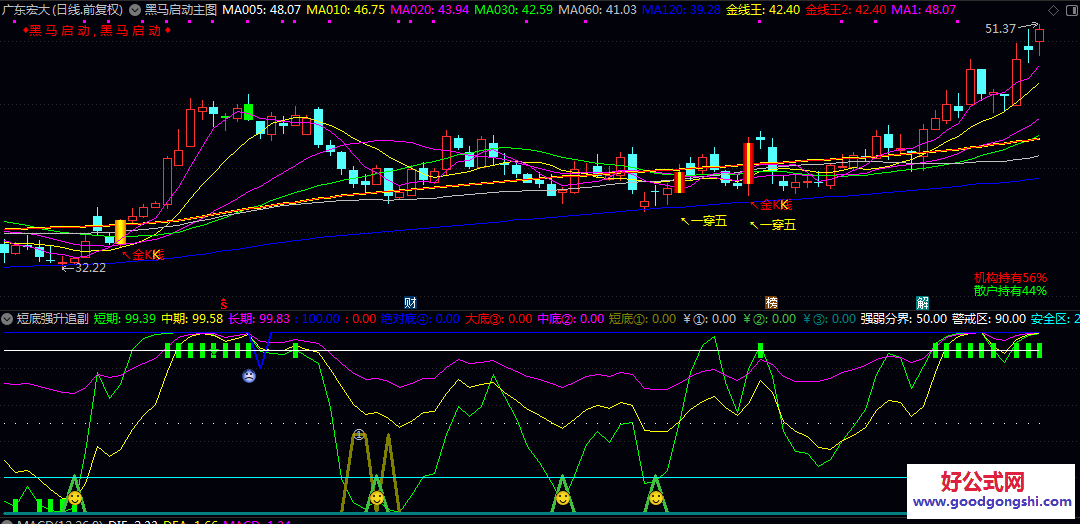This screenshot has width=1080, height=524.
Task: Click the leftmost yellow smiley signal icon
Action: 75,497
